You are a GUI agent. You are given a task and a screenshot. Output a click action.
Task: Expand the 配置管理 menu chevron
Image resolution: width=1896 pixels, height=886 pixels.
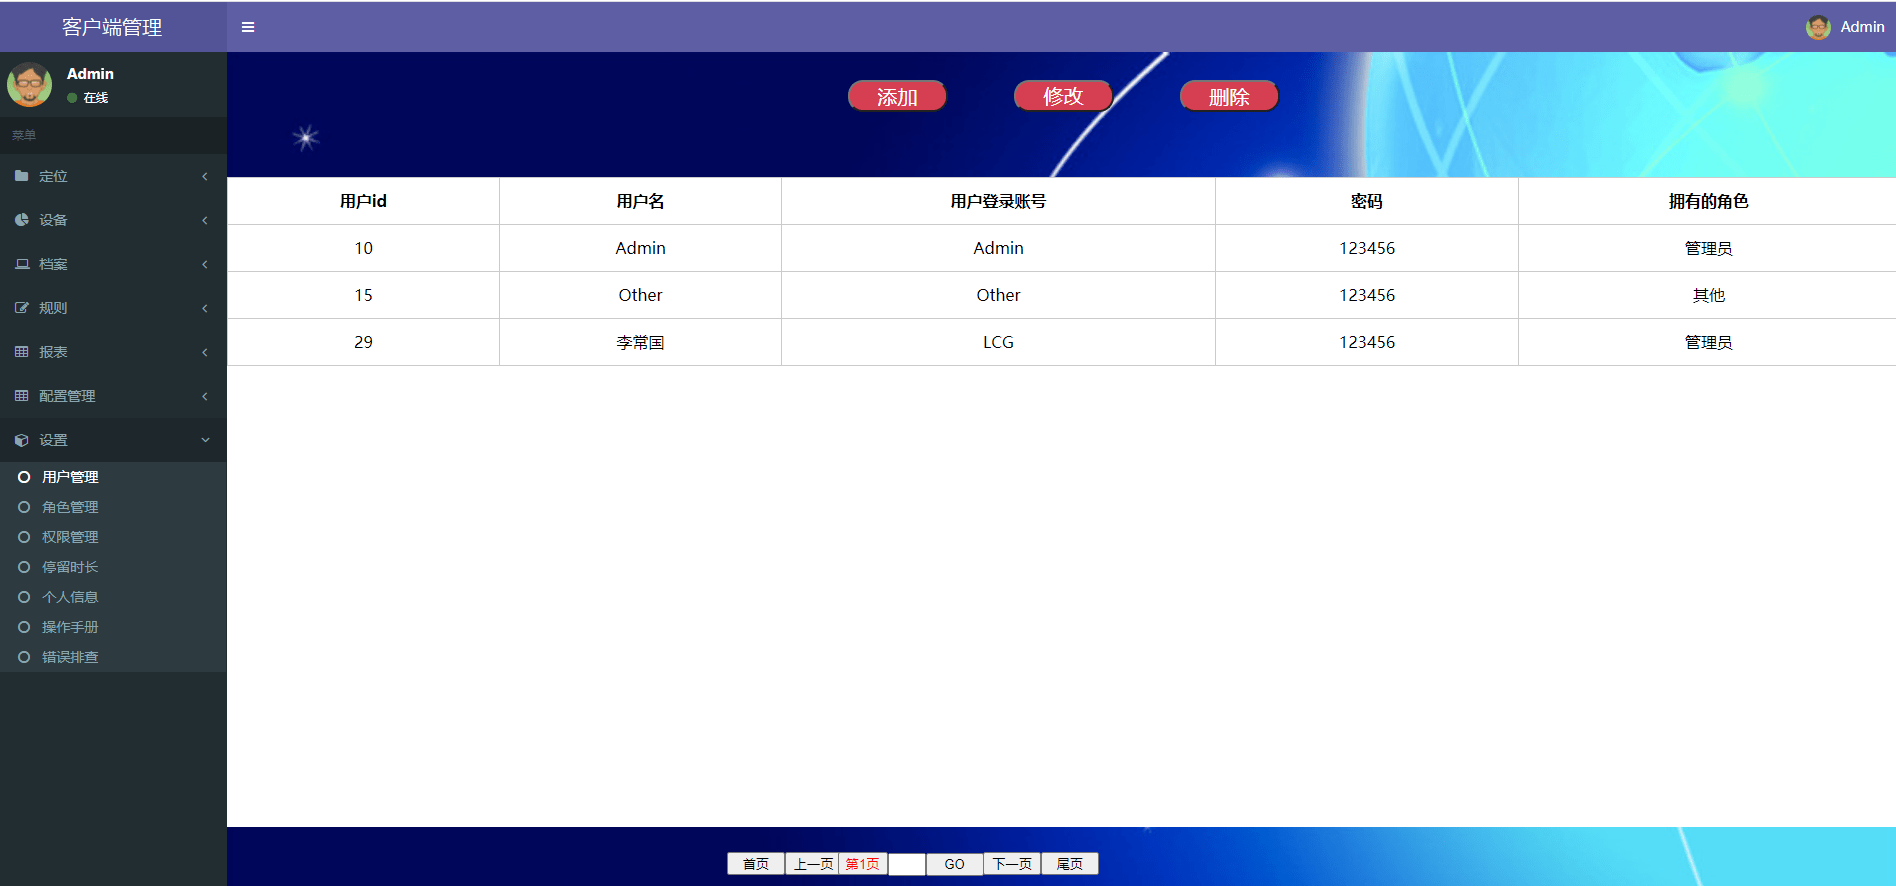point(205,396)
